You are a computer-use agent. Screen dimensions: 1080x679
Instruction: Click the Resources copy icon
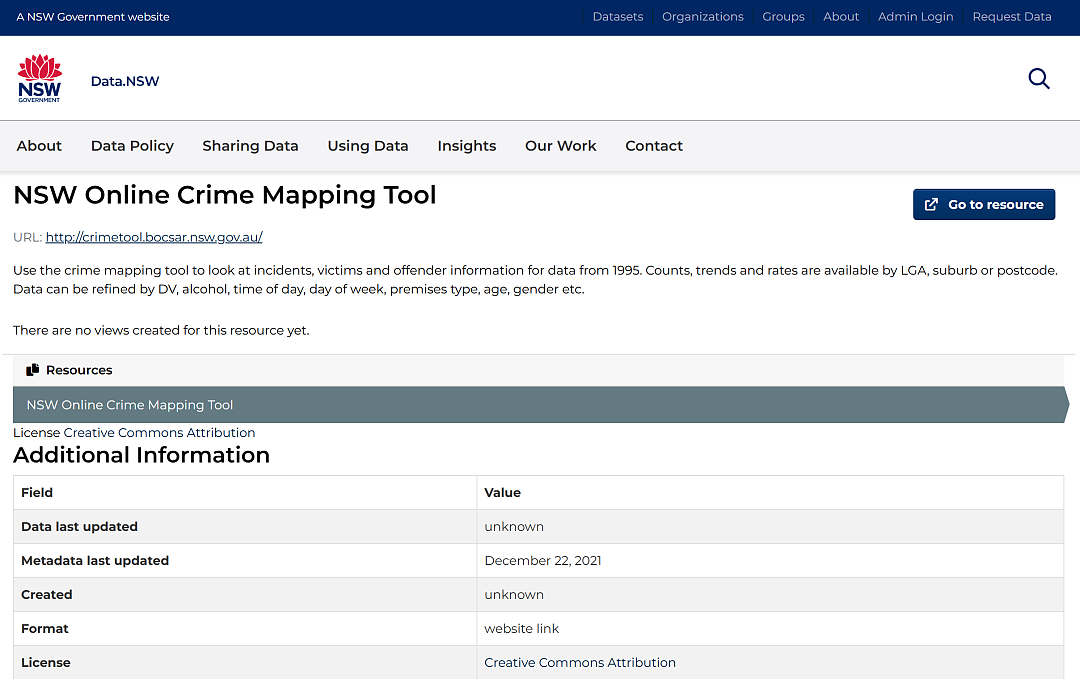pos(32,370)
